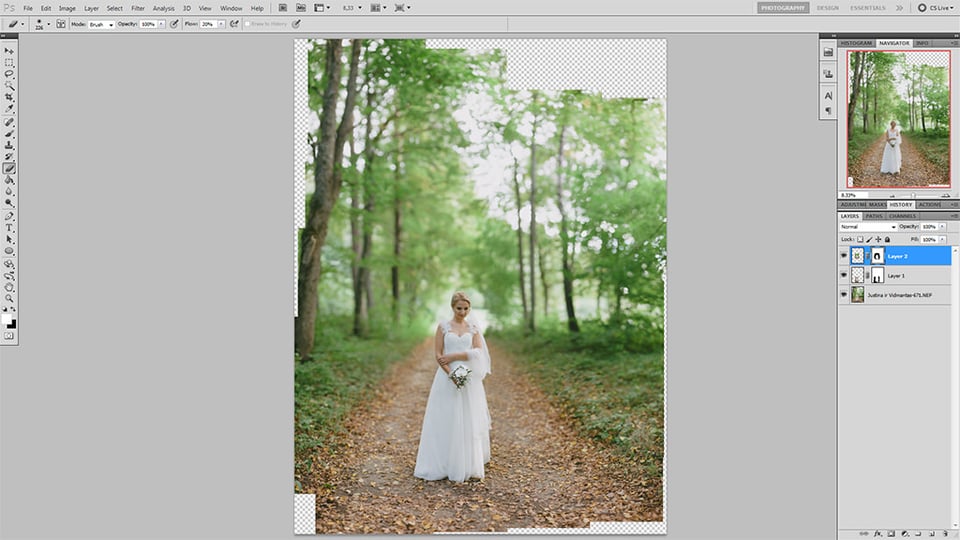Select the Dodge tool

pos(9,203)
